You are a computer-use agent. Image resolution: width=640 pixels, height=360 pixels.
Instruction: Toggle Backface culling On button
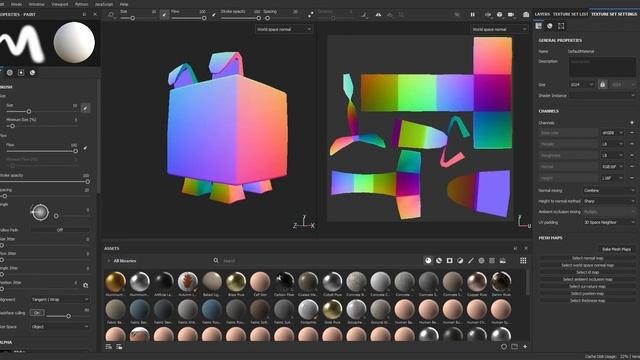pos(37,313)
